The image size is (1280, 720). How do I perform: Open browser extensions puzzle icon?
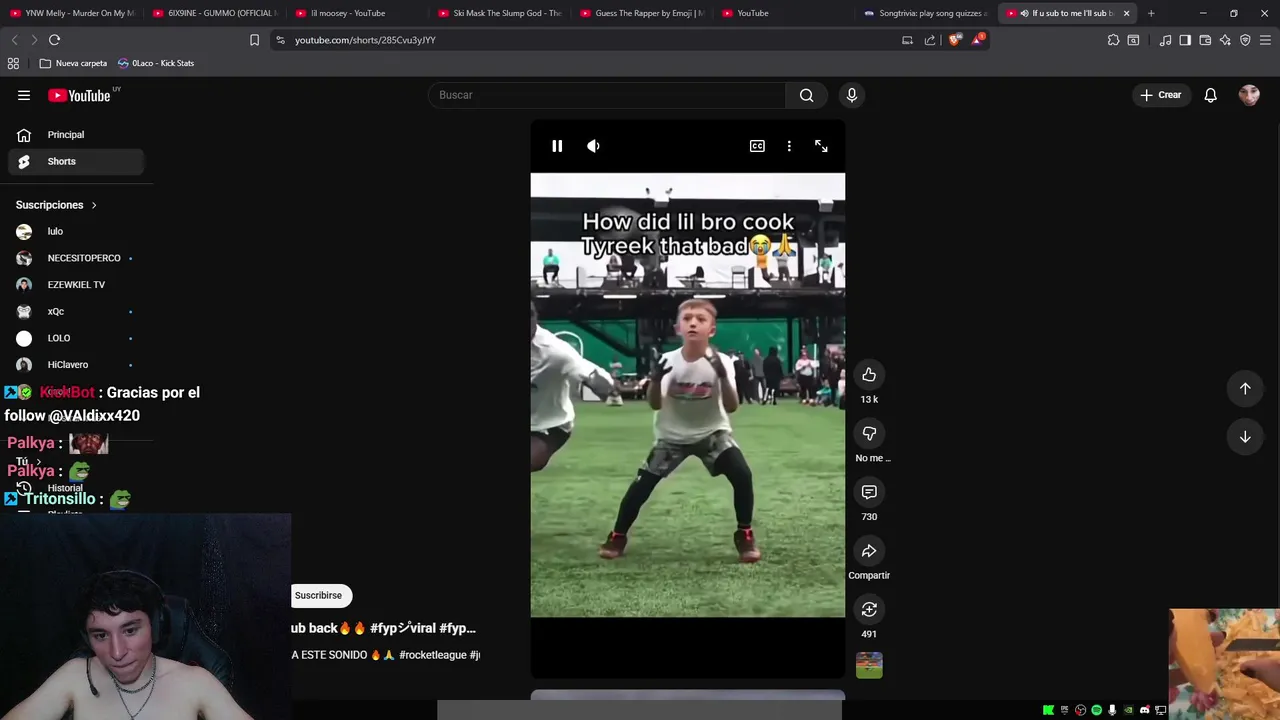(1113, 40)
